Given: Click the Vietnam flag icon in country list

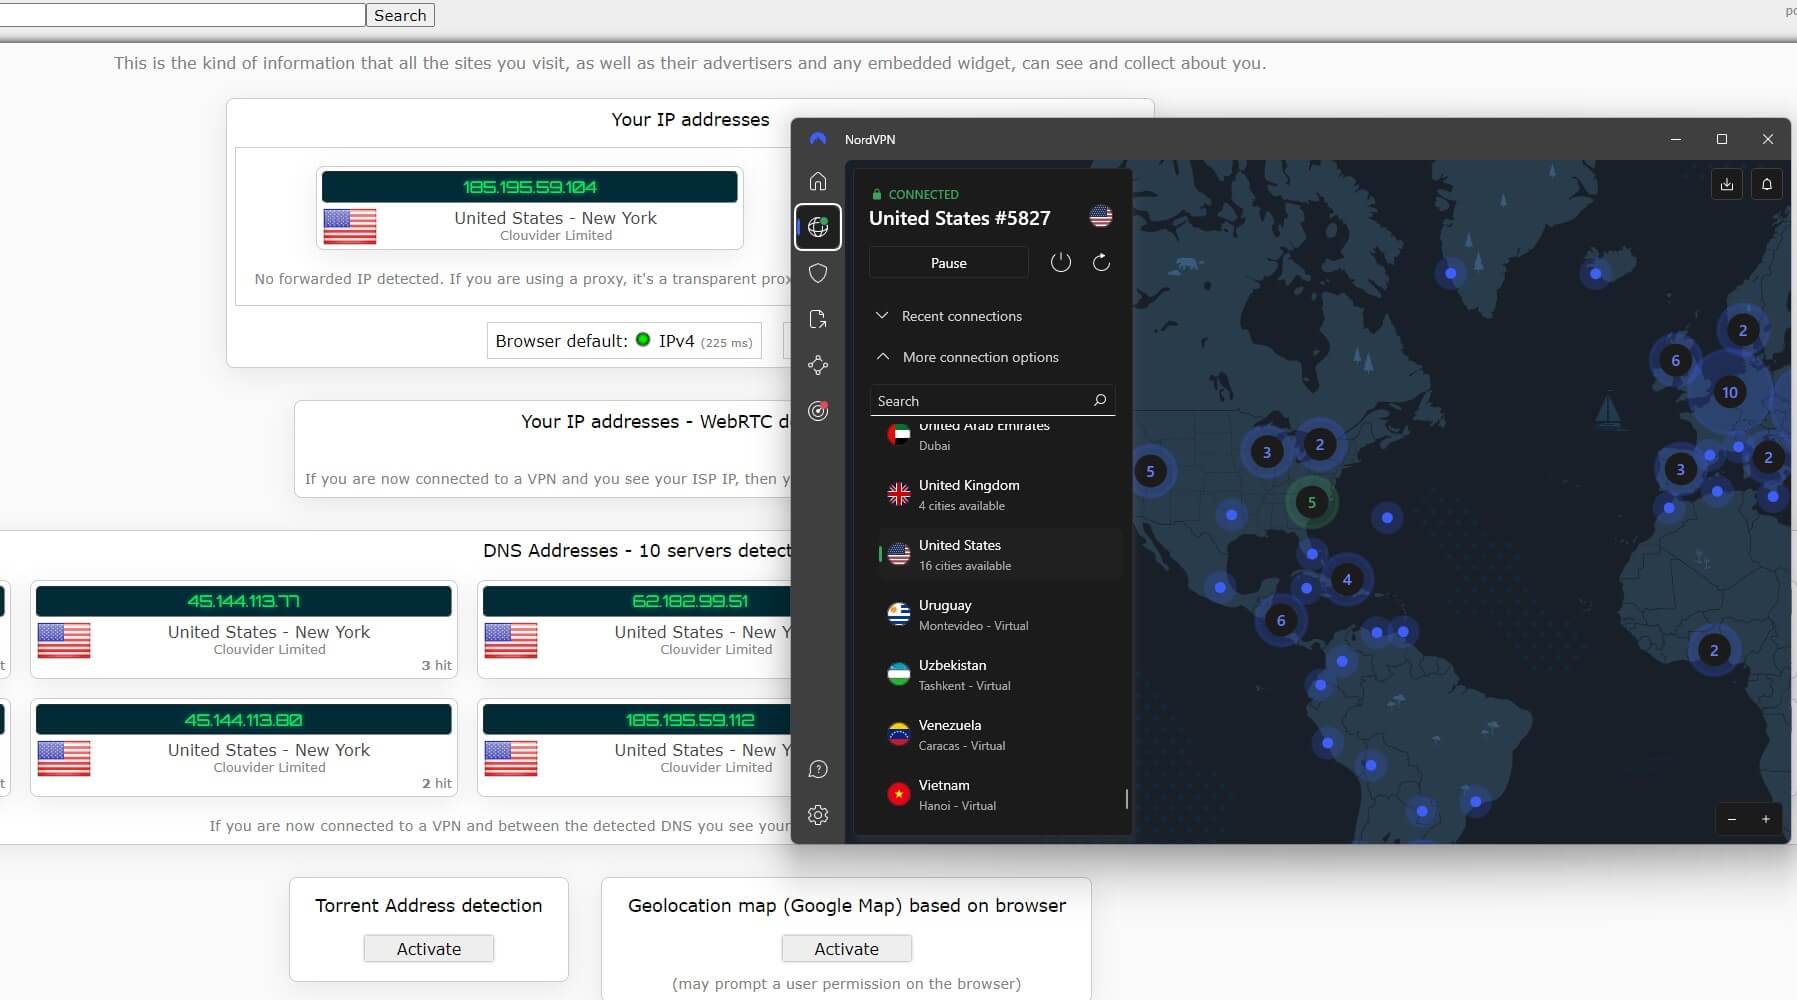Looking at the screenshot, I should click(899, 794).
